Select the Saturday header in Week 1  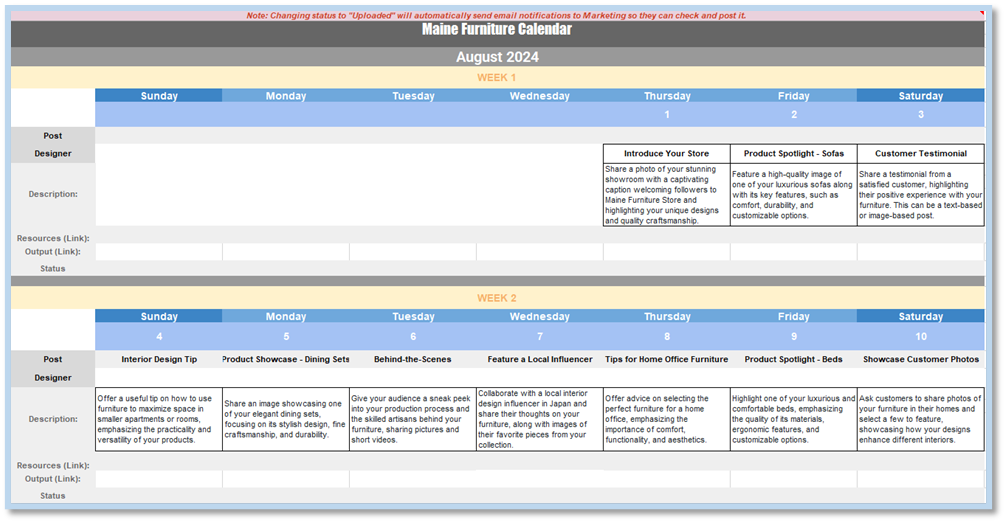(920, 96)
